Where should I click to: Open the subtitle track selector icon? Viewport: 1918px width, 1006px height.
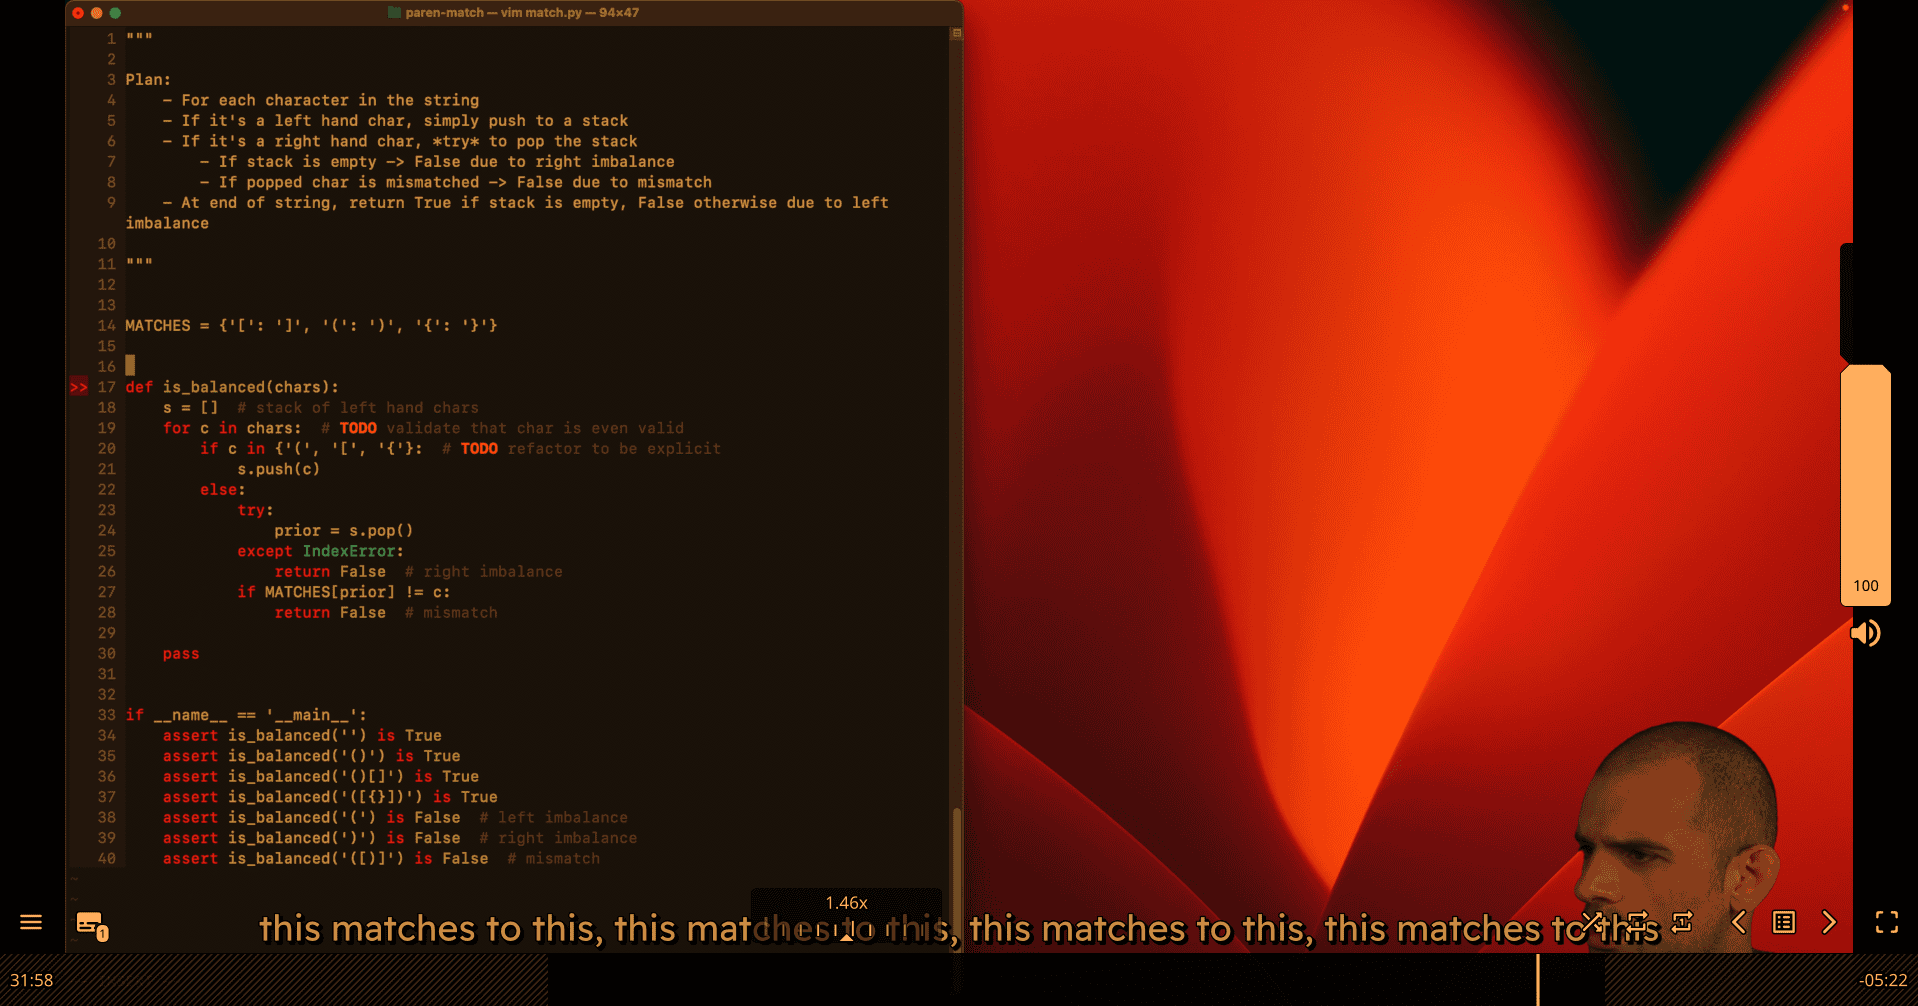tap(91, 925)
